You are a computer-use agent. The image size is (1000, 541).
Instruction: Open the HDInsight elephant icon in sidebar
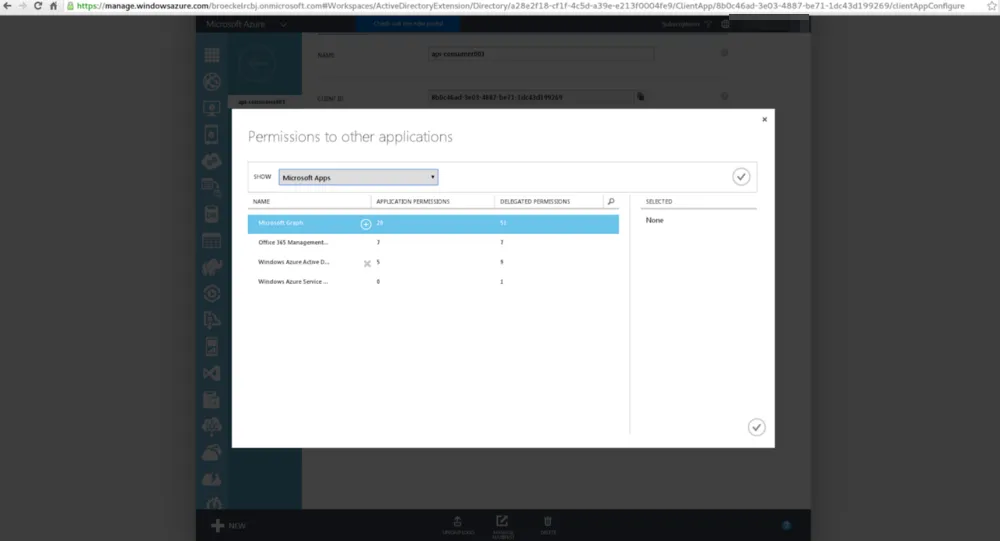(212, 267)
